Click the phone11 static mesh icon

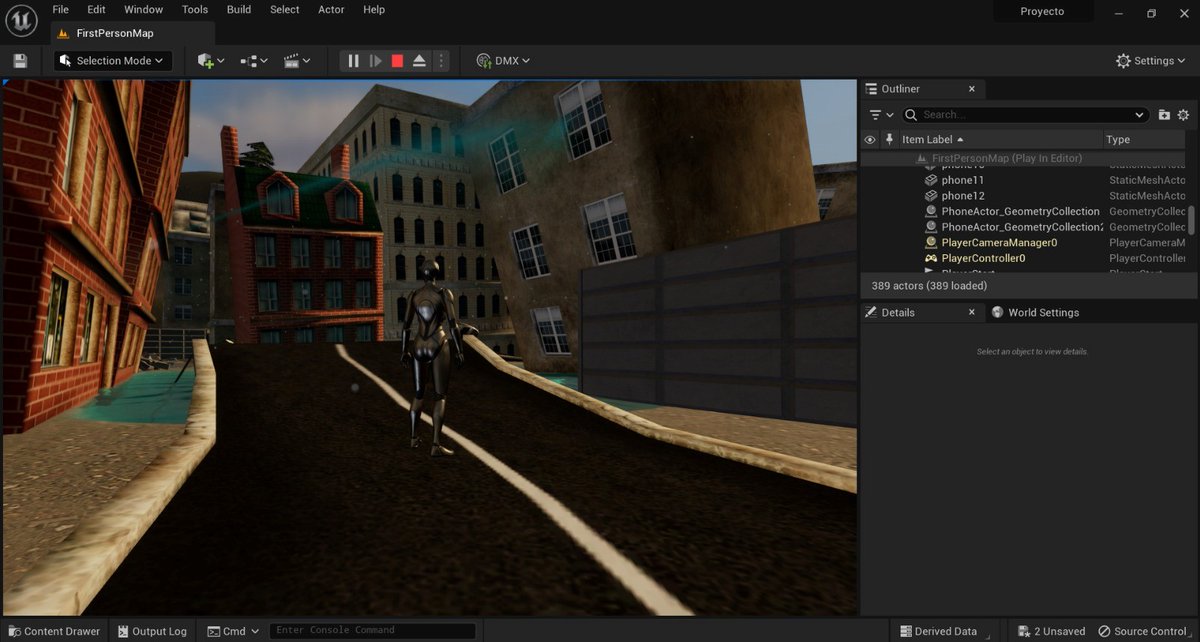tap(931, 180)
